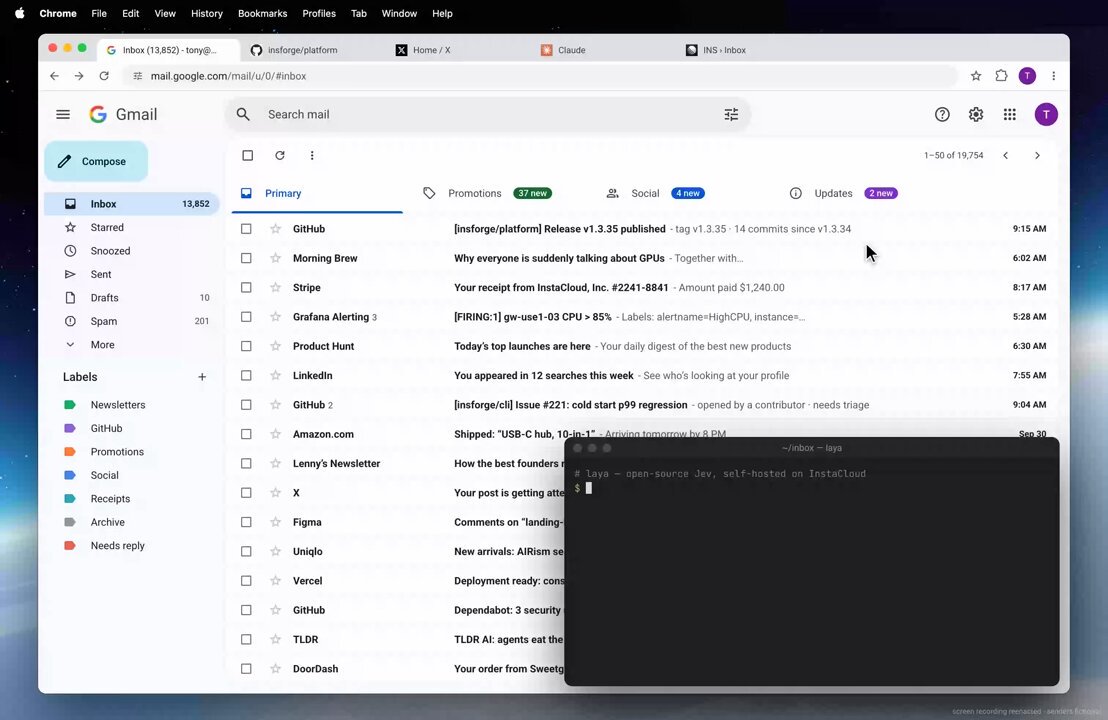The height and width of the screenshot is (720, 1108).
Task: Switch to the Promotions tab
Action: [487, 194]
